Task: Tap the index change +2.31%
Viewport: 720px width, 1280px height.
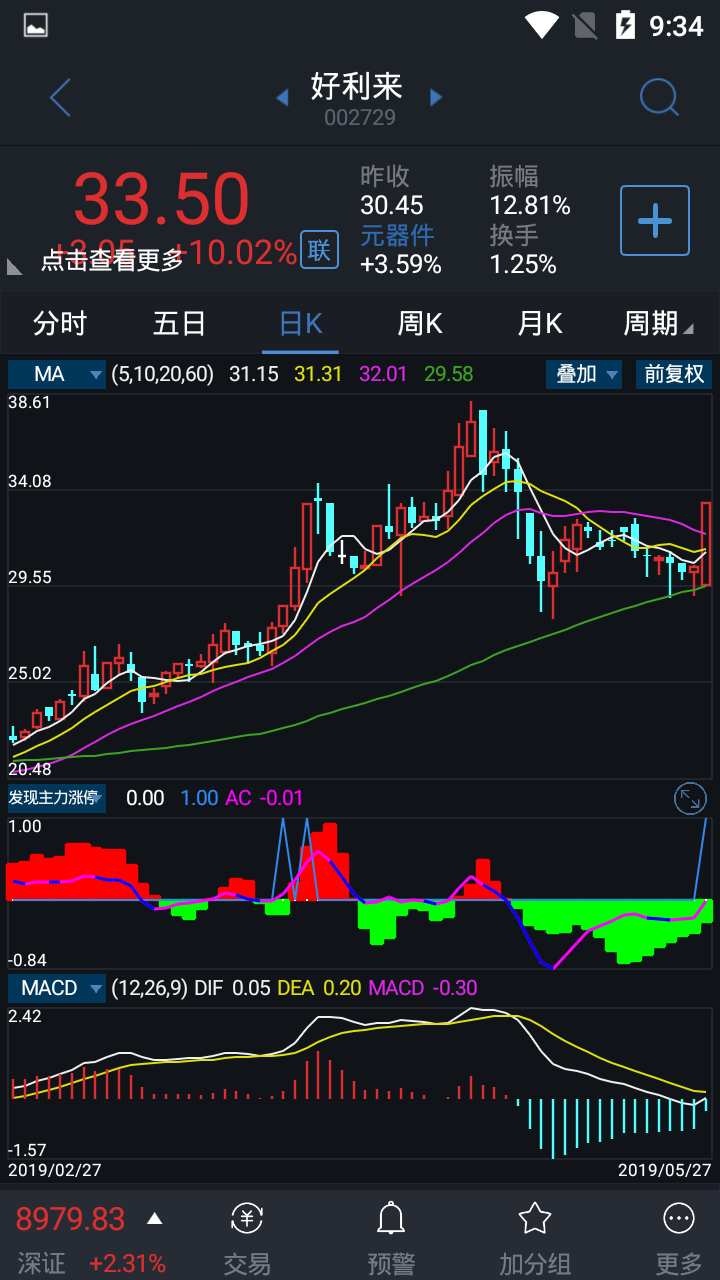Action: tap(127, 1264)
